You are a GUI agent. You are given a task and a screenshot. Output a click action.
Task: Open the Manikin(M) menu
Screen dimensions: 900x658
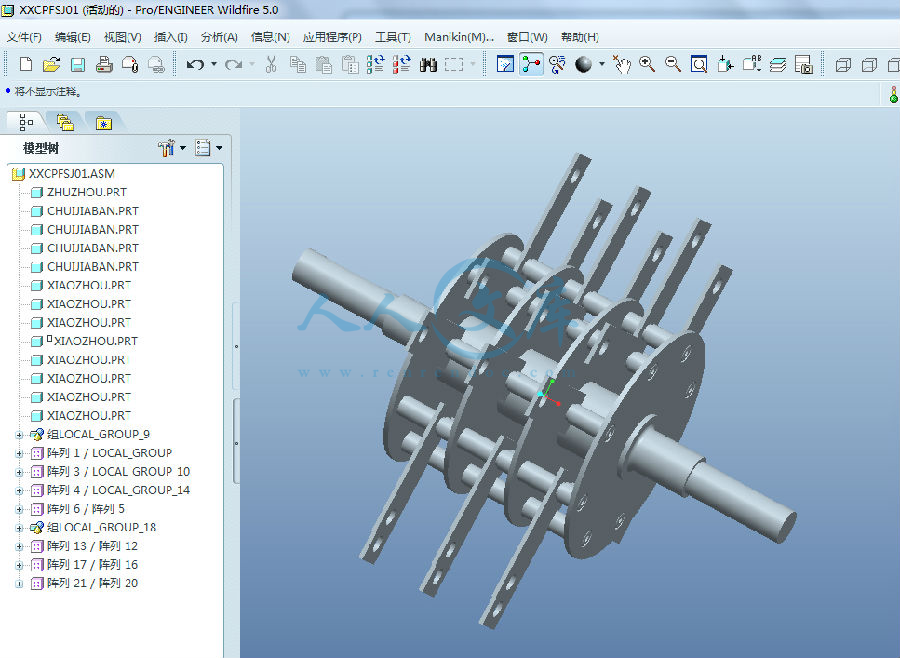tap(459, 37)
